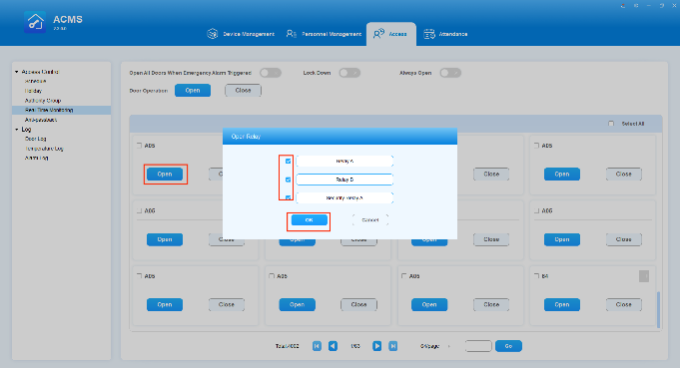Click the ACMS home logo icon

click(35, 22)
